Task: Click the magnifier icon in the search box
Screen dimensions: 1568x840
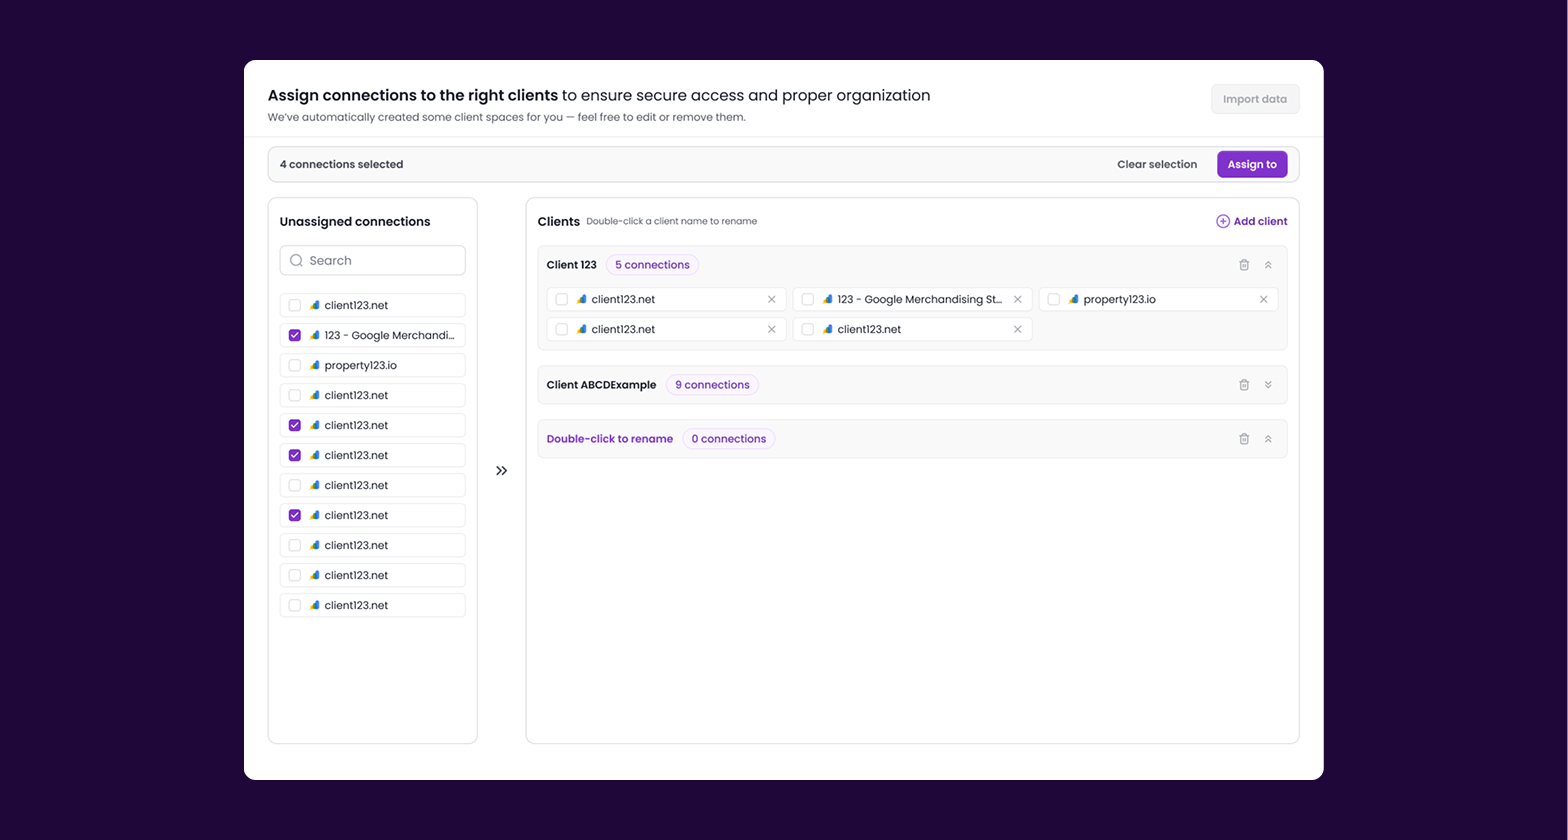Action: 296,260
